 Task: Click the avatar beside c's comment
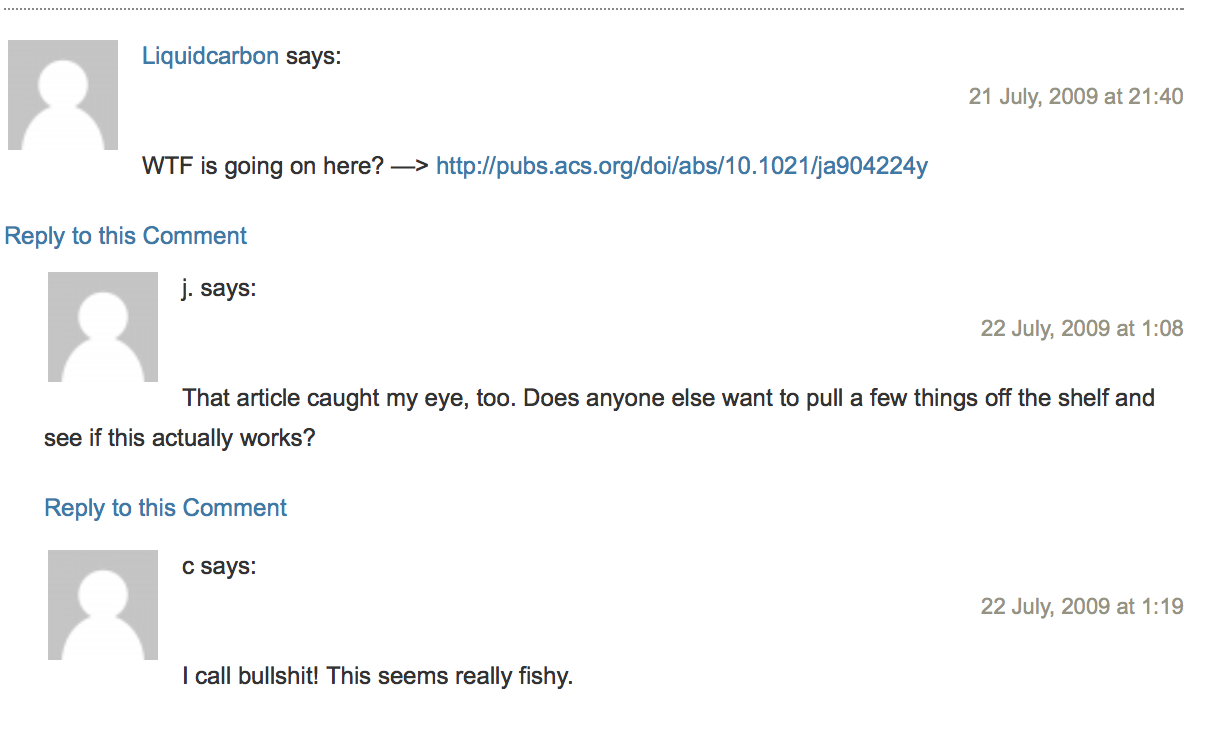pyautogui.click(x=103, y=605)
